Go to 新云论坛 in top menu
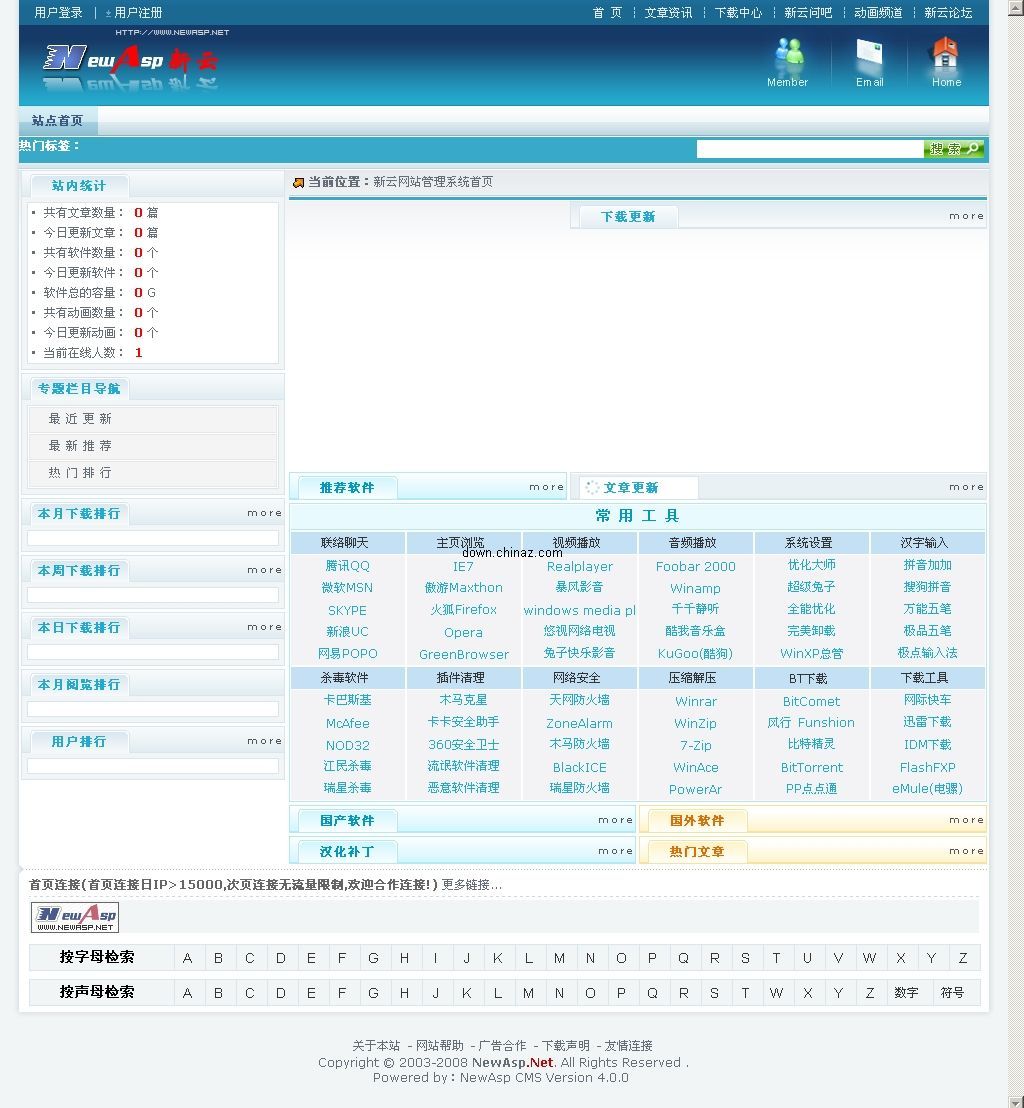 click(948, 13)
